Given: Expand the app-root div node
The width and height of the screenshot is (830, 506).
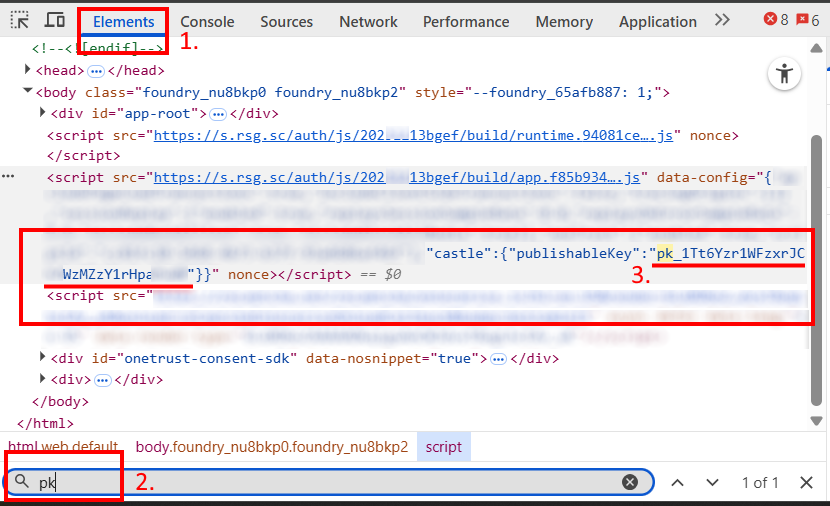Looking at the screenshot, I should [41, 113].
